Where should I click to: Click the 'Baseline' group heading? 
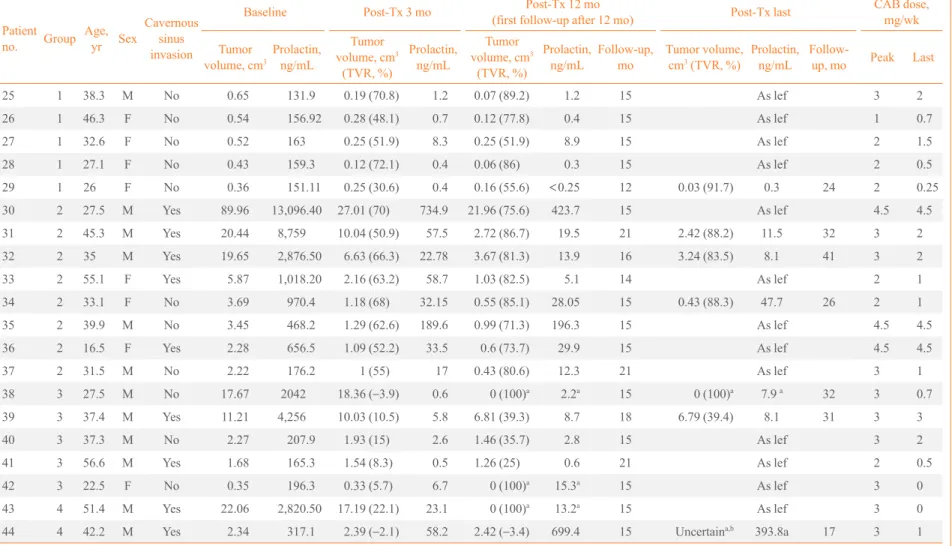coord(265,12)
